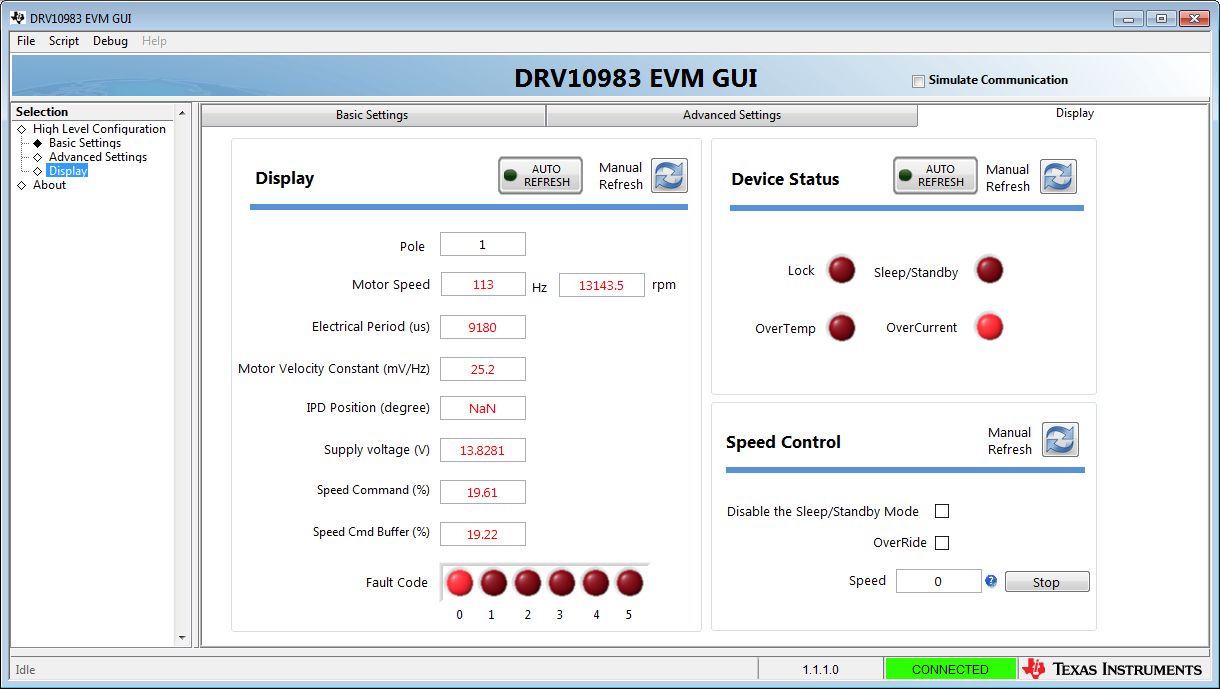
Task: Select About in Selection tree
Action: 49,185
